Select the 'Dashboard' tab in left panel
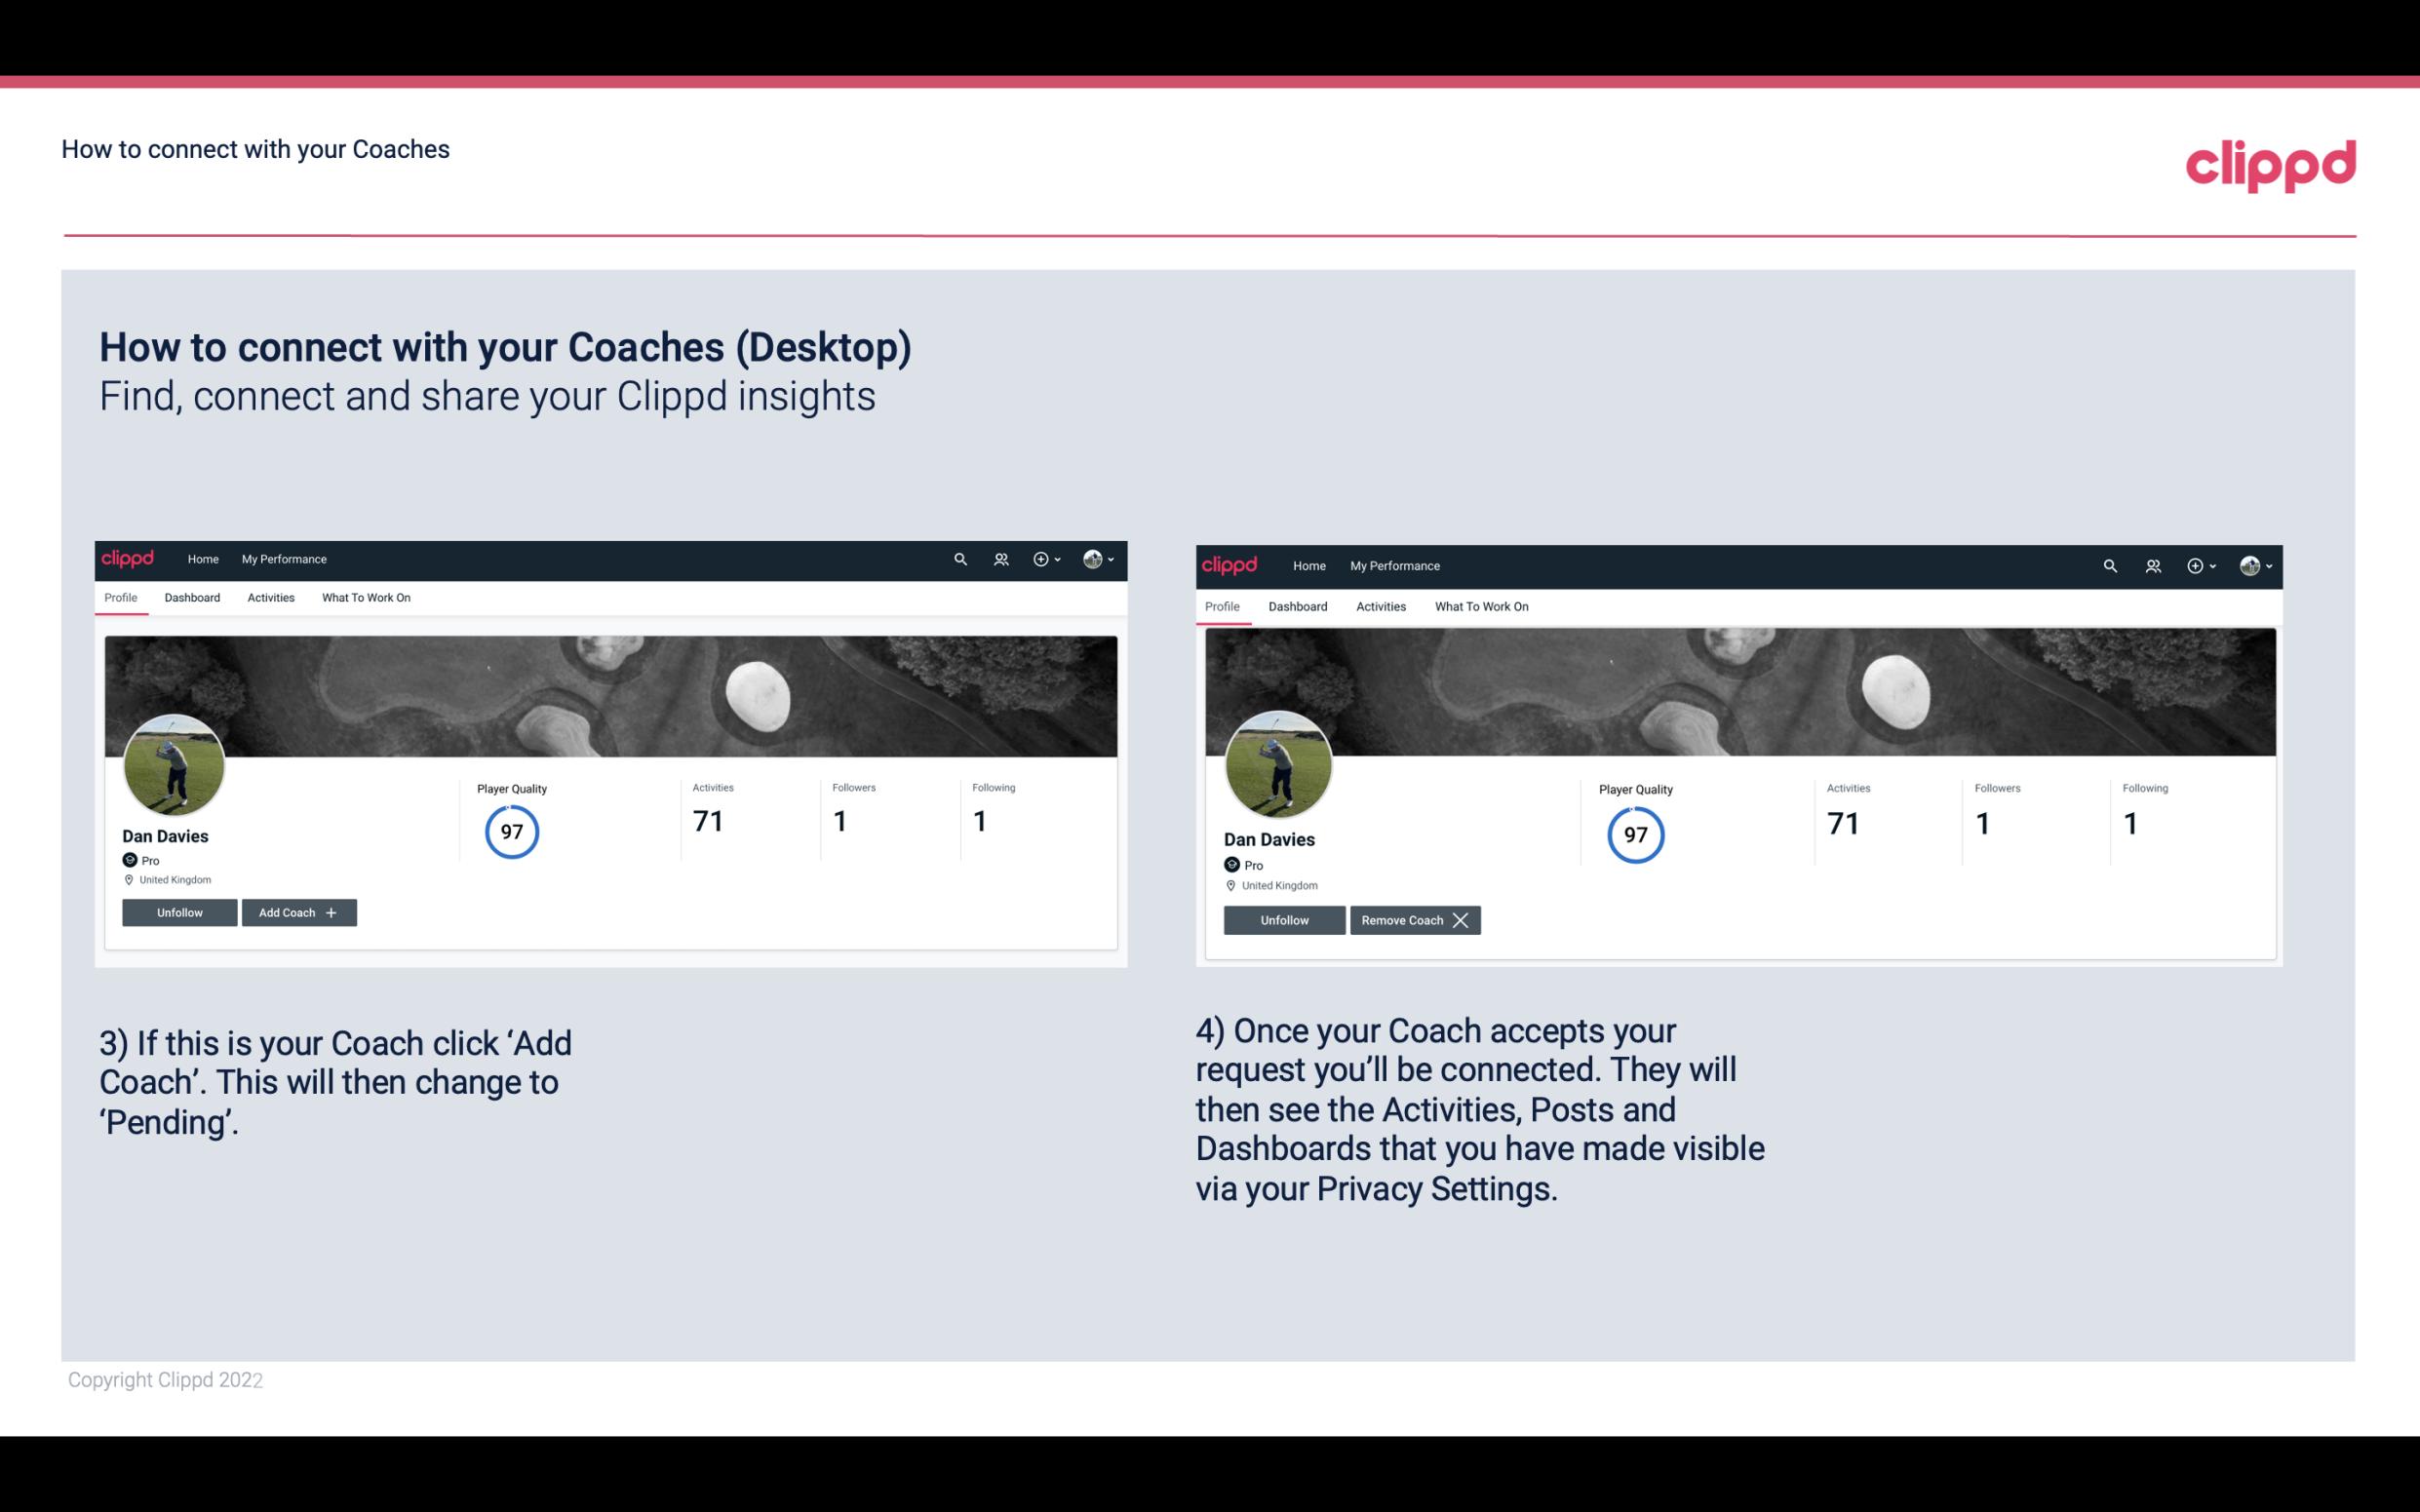The image size is (2420, 1512). point(192,598)
